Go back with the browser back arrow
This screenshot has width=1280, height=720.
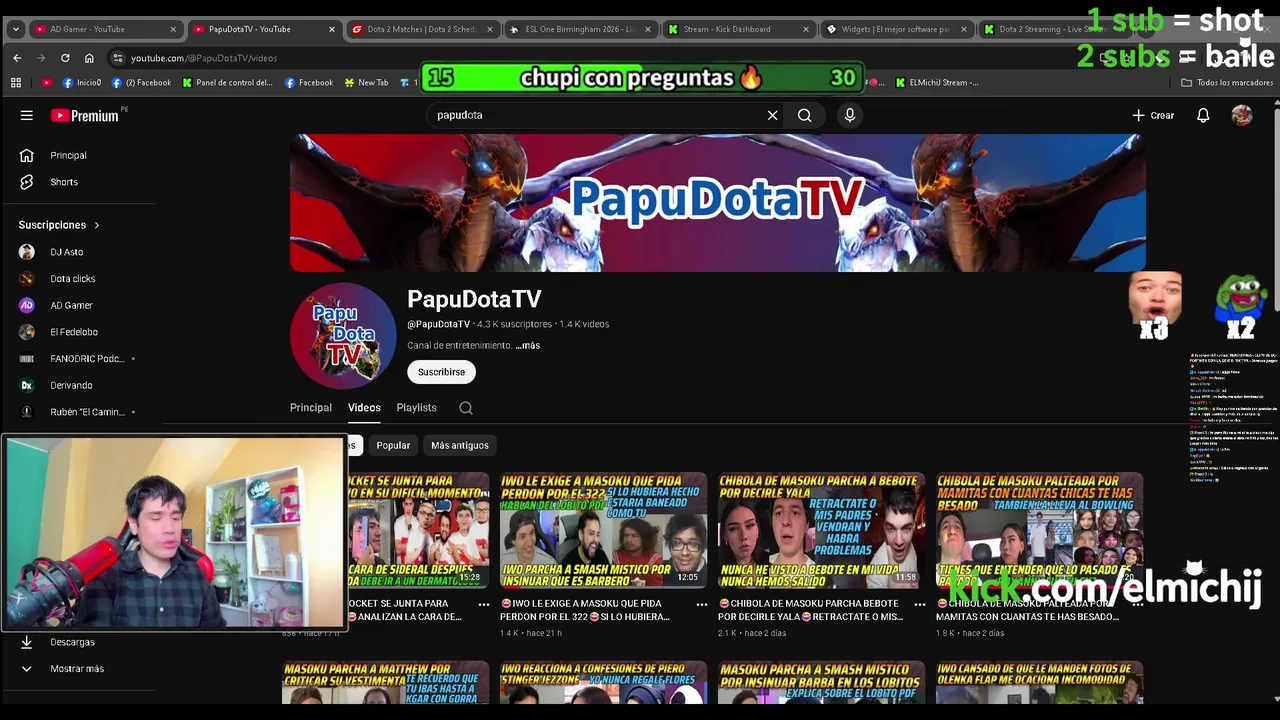coord(17,58)
